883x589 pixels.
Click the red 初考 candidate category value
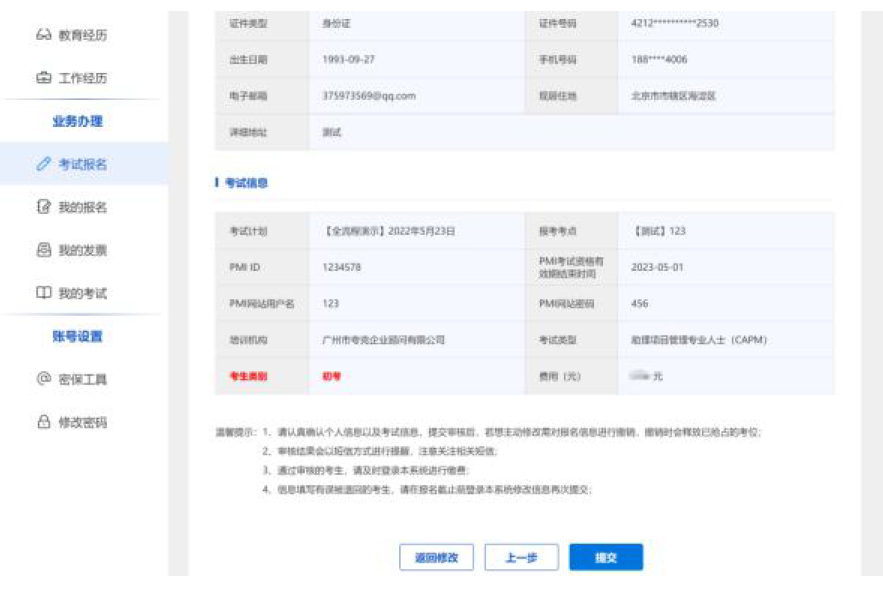coord(332,377)
